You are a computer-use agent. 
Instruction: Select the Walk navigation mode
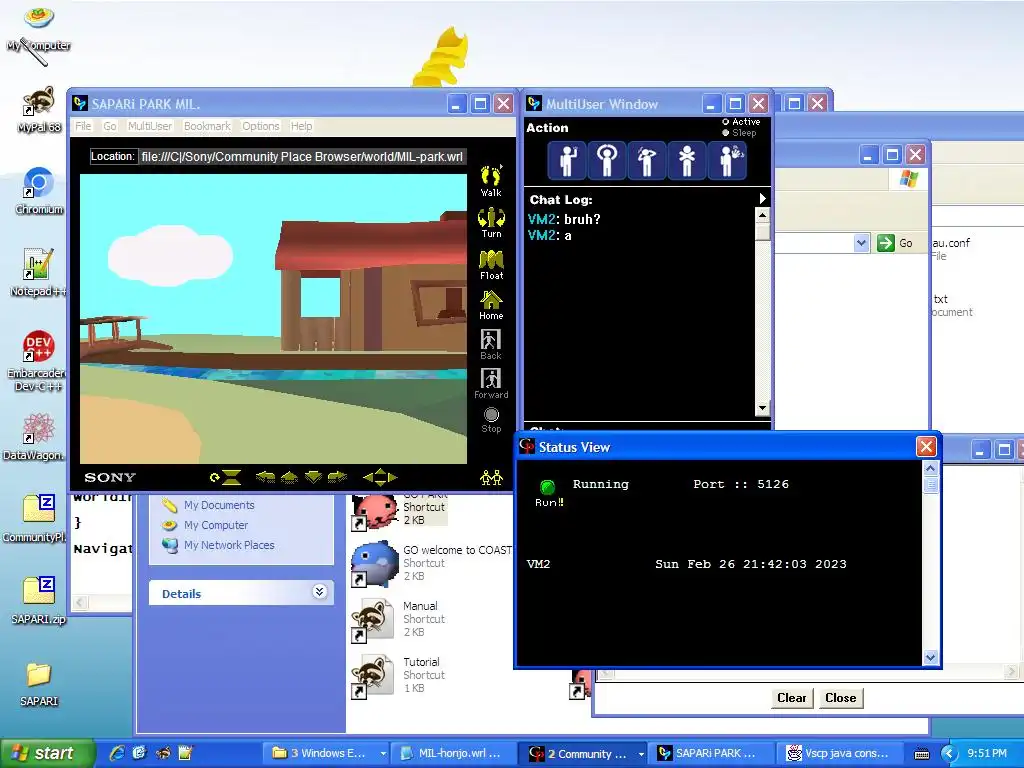tap(491, 181)
